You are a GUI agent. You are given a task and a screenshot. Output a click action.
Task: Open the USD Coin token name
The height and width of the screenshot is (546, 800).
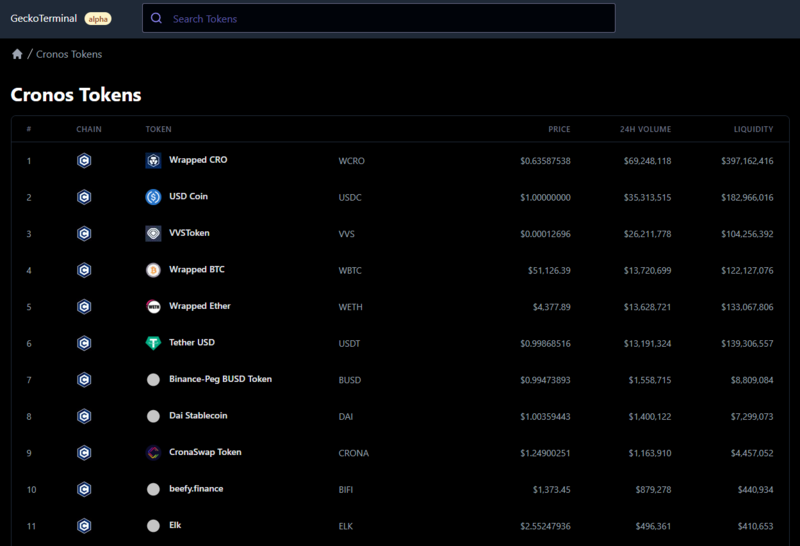click(x=188, y=196)
